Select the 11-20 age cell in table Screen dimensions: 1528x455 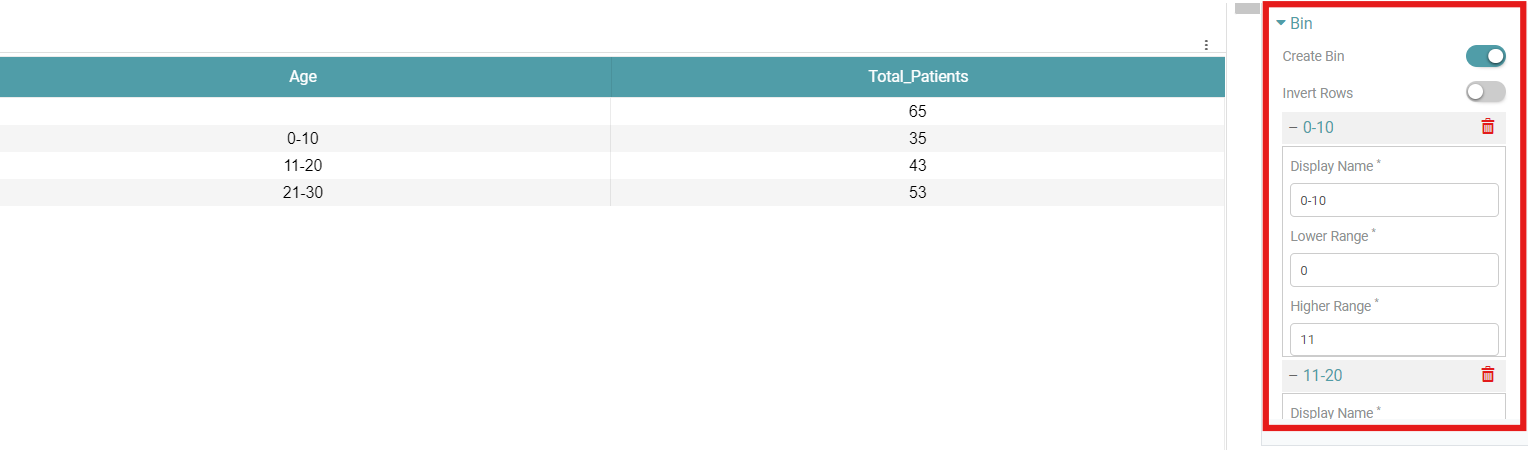(x=302, y=165)
